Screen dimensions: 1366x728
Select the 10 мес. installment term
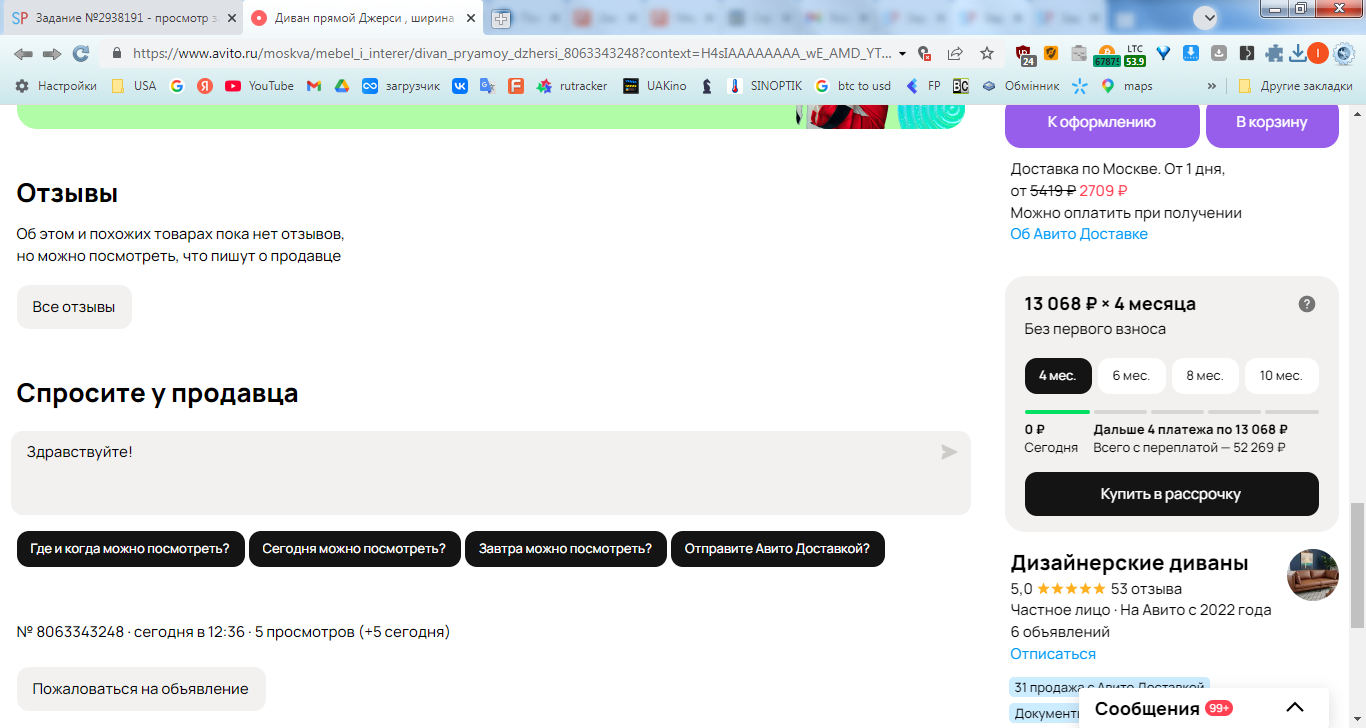1281,376
